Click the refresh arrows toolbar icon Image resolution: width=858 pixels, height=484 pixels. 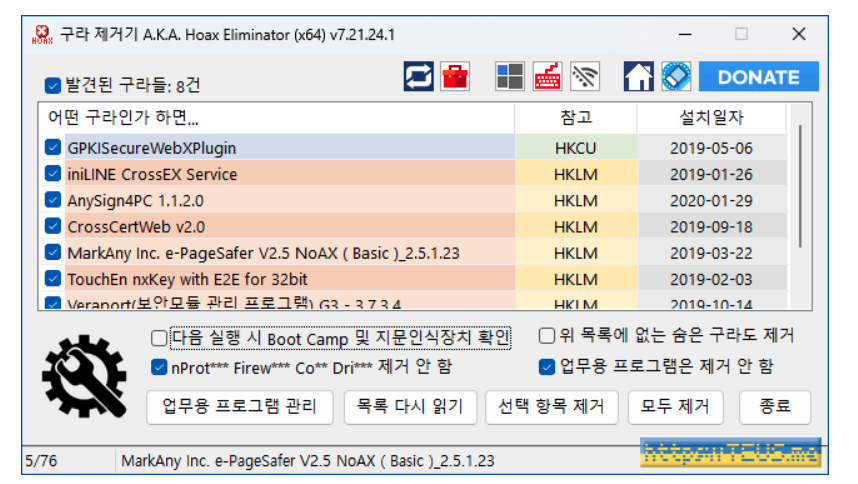(419, 76)
